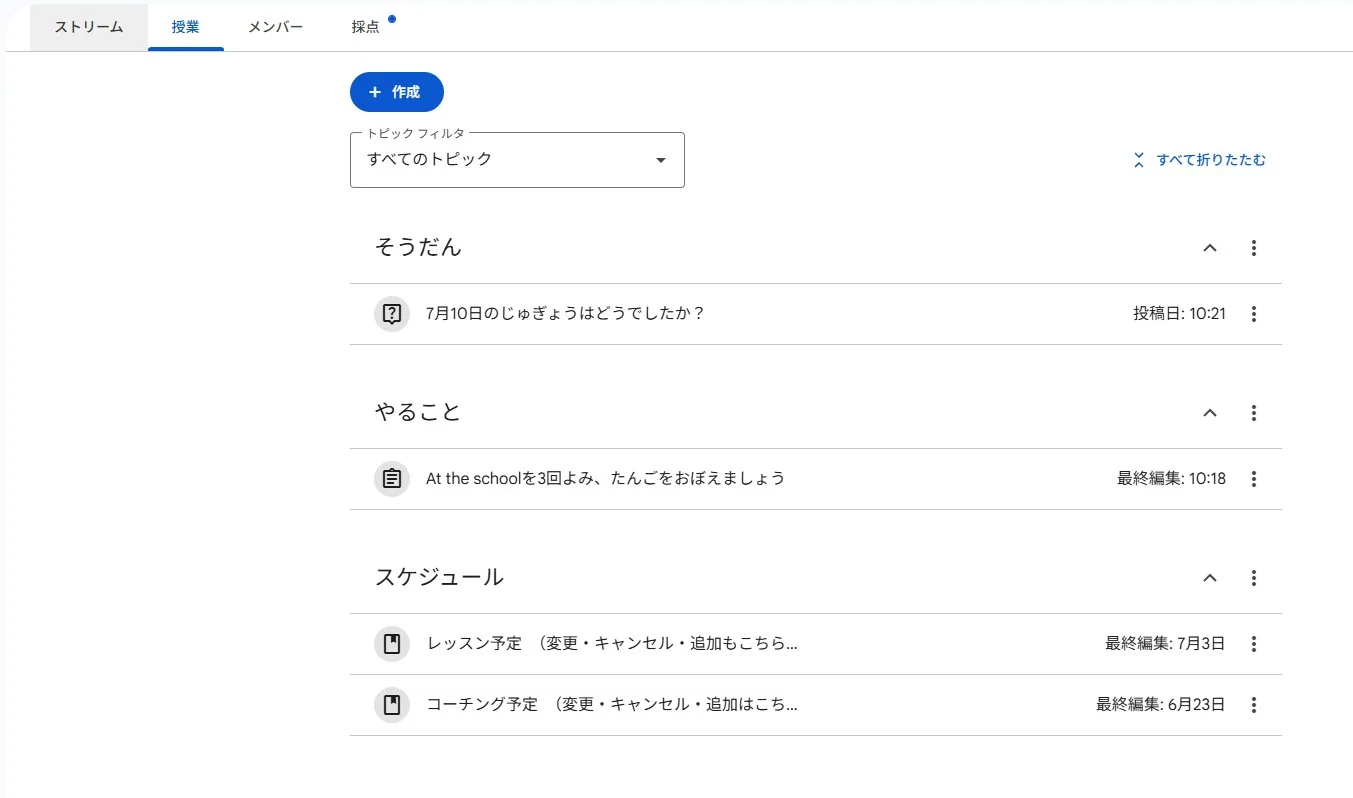Open more options for コーチング予定 material
Image resolution: width=1353 pixels, height=798 pixels.
pyautogui.click(x=1254, y=705)
